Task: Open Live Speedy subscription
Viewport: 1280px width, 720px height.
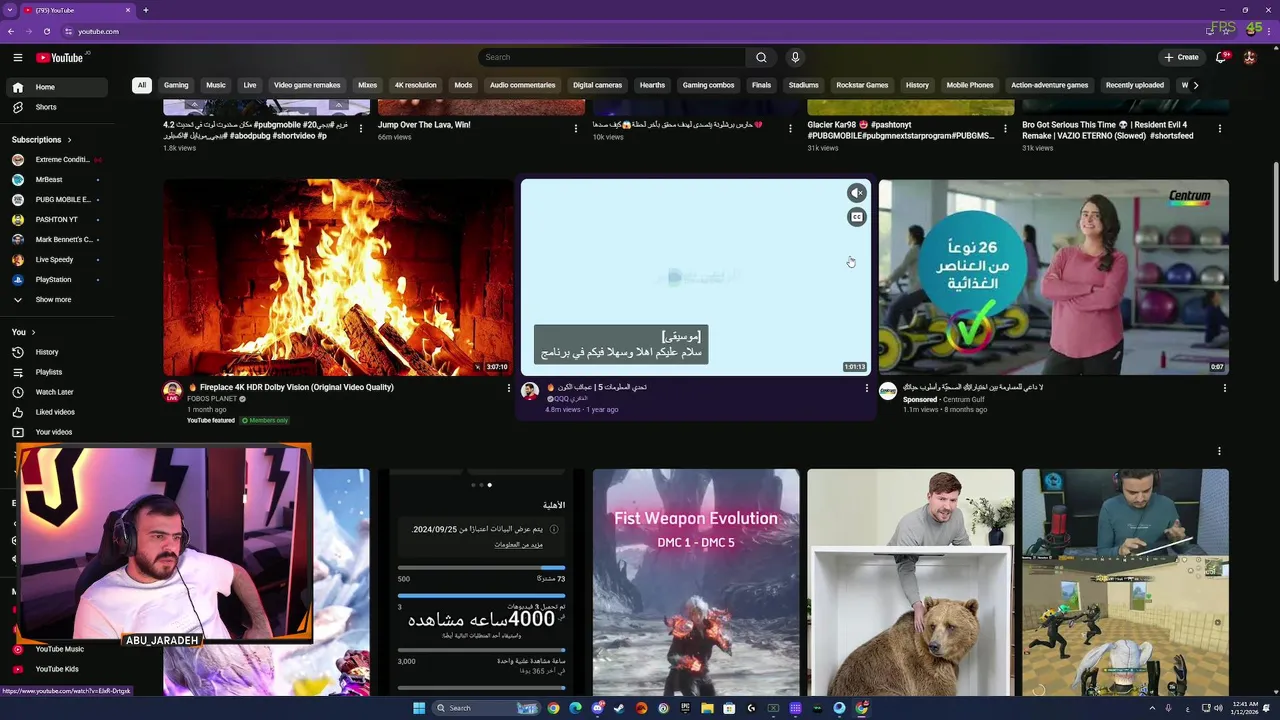Action: point(56,259)
